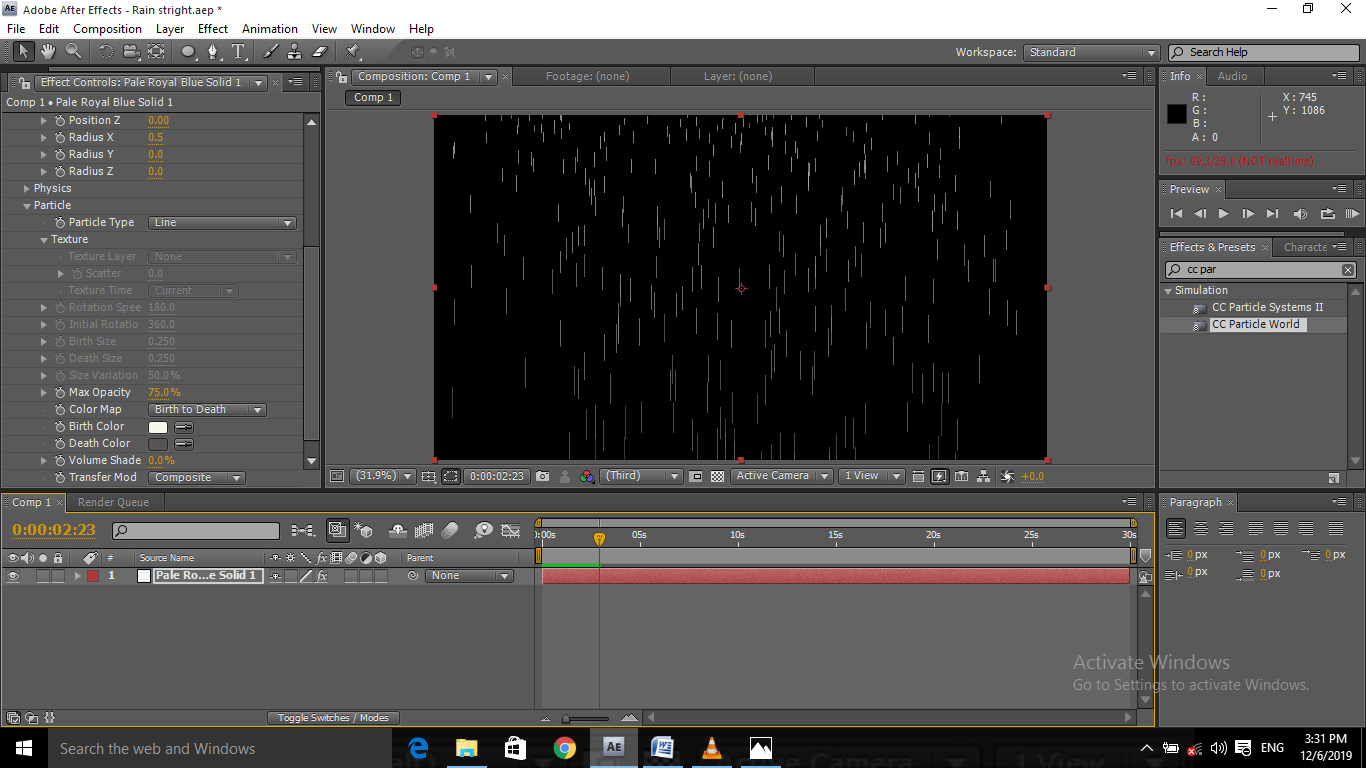Open the Particle Type dropdown

(x=222, y=223)
